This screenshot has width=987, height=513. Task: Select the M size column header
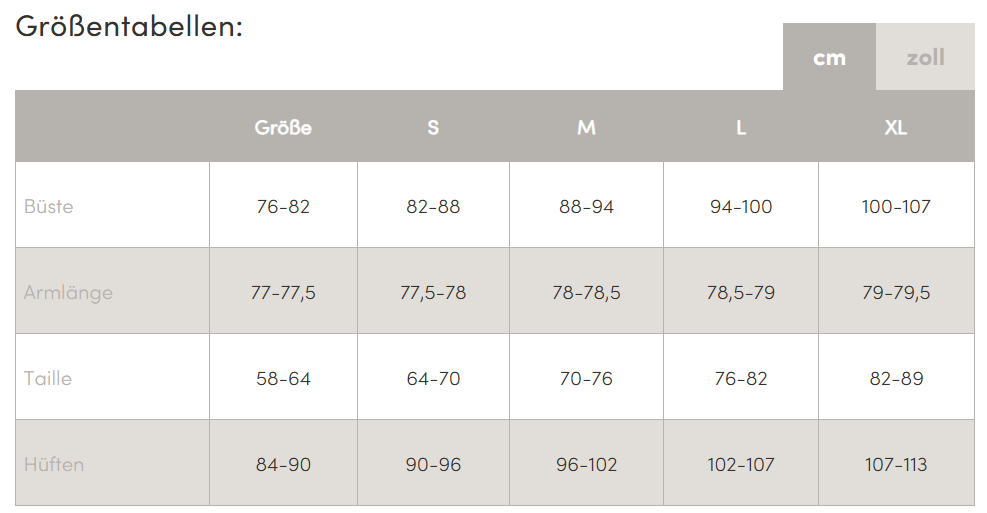586,128
